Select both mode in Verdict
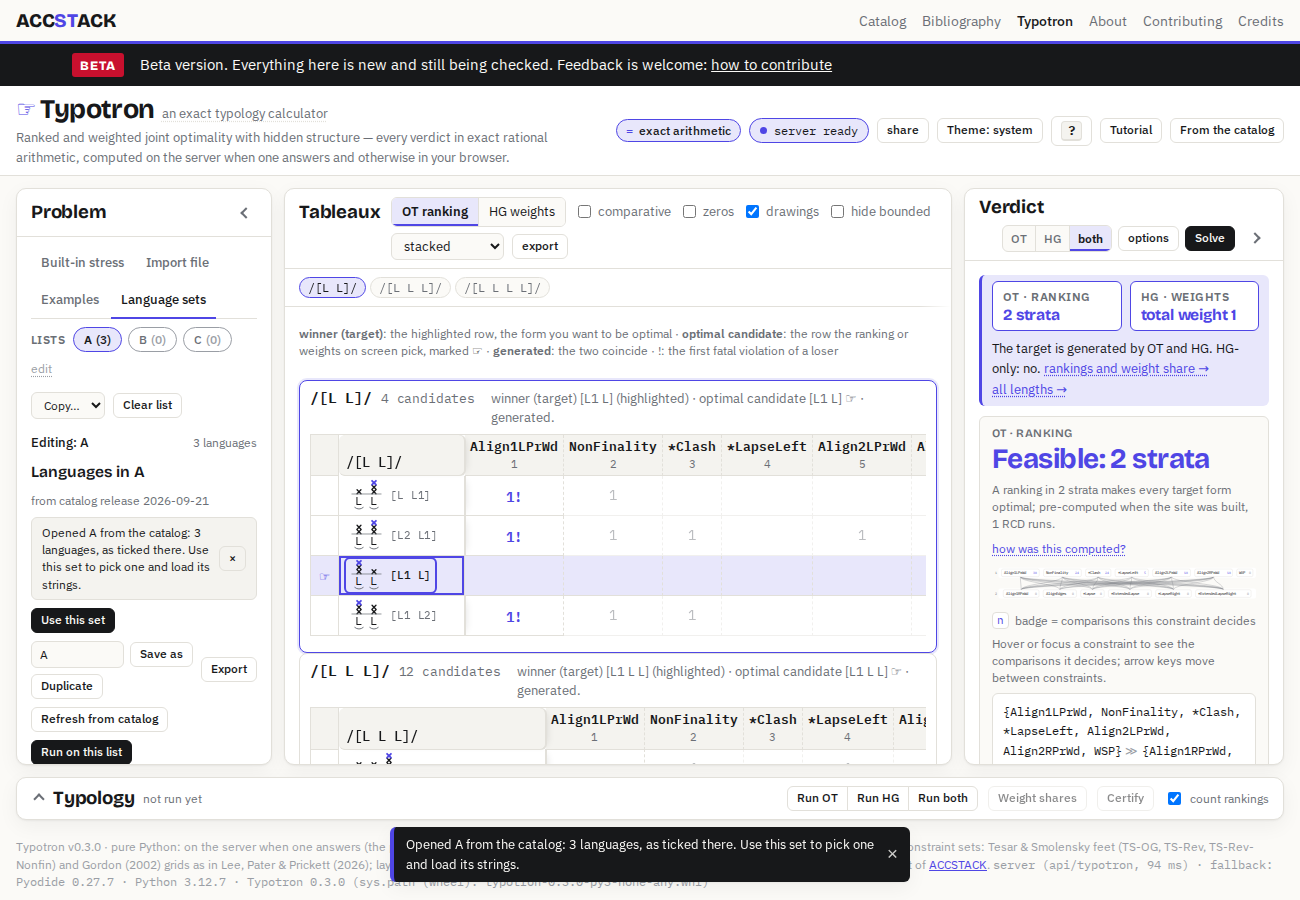Viewport: 1300px width, 900px height. (x=1090, y=238)
